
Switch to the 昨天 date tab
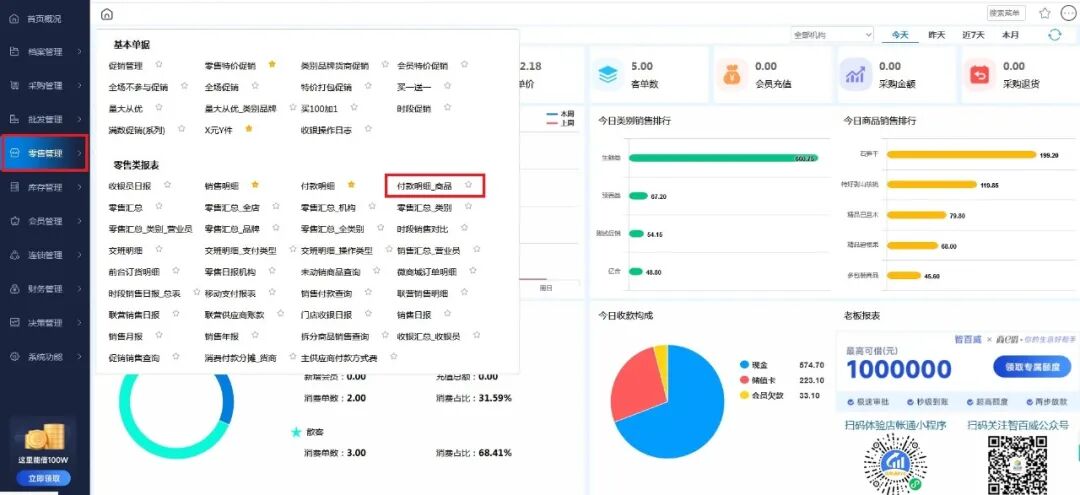tap(937, 35)
